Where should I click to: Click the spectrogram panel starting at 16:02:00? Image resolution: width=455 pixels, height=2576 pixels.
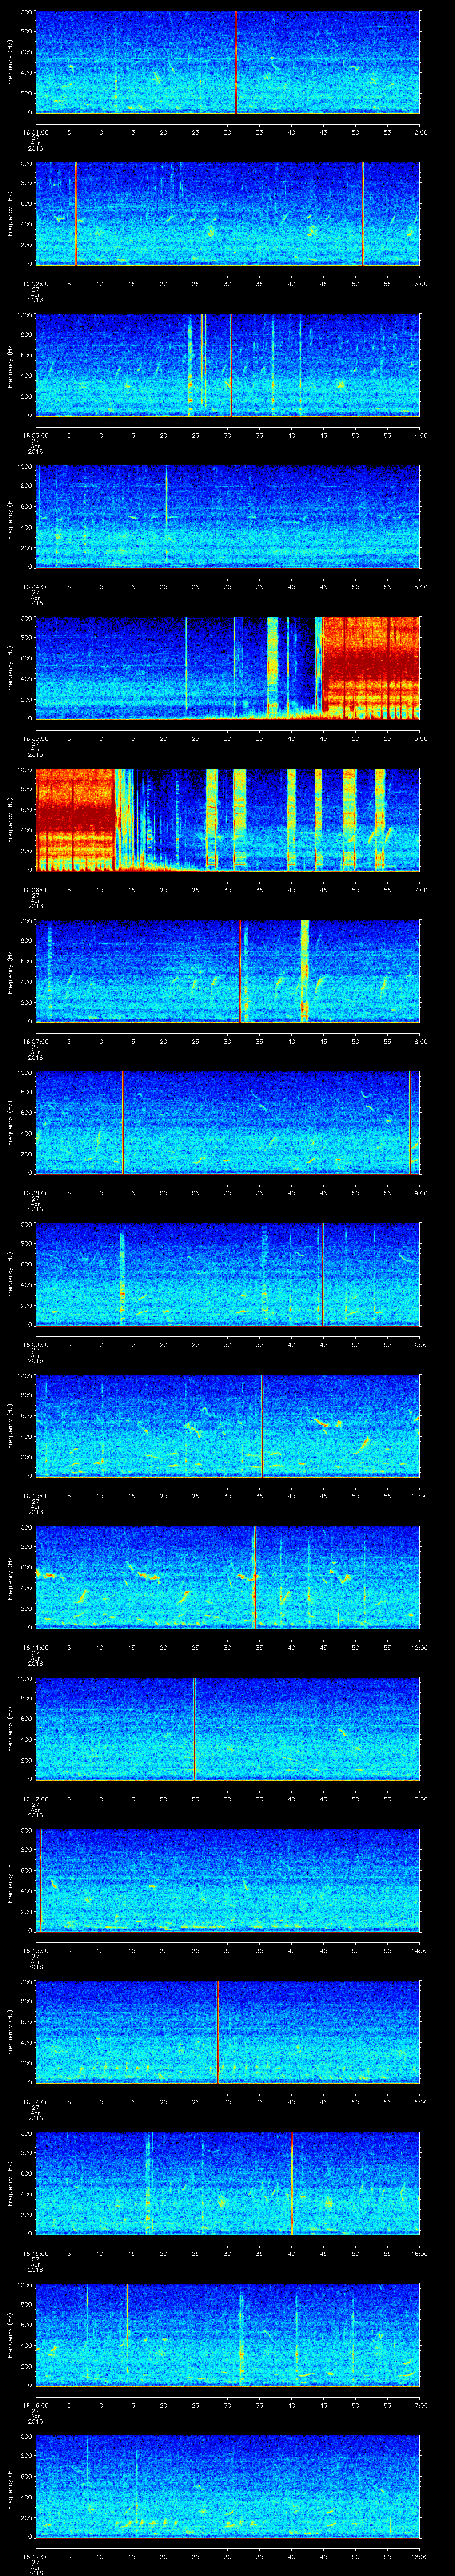click(227, 214)
